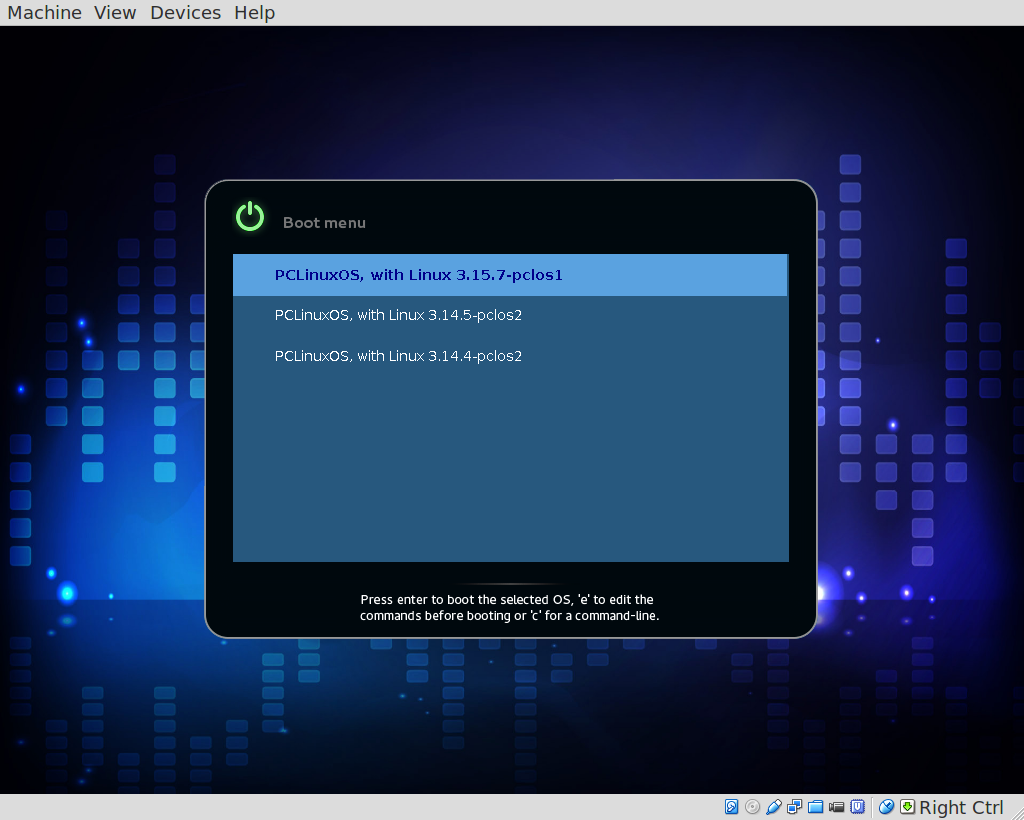Click the network adapters icon in the status bar
1024x820 pixels.
pyautogui.click(x=794, y=807)
